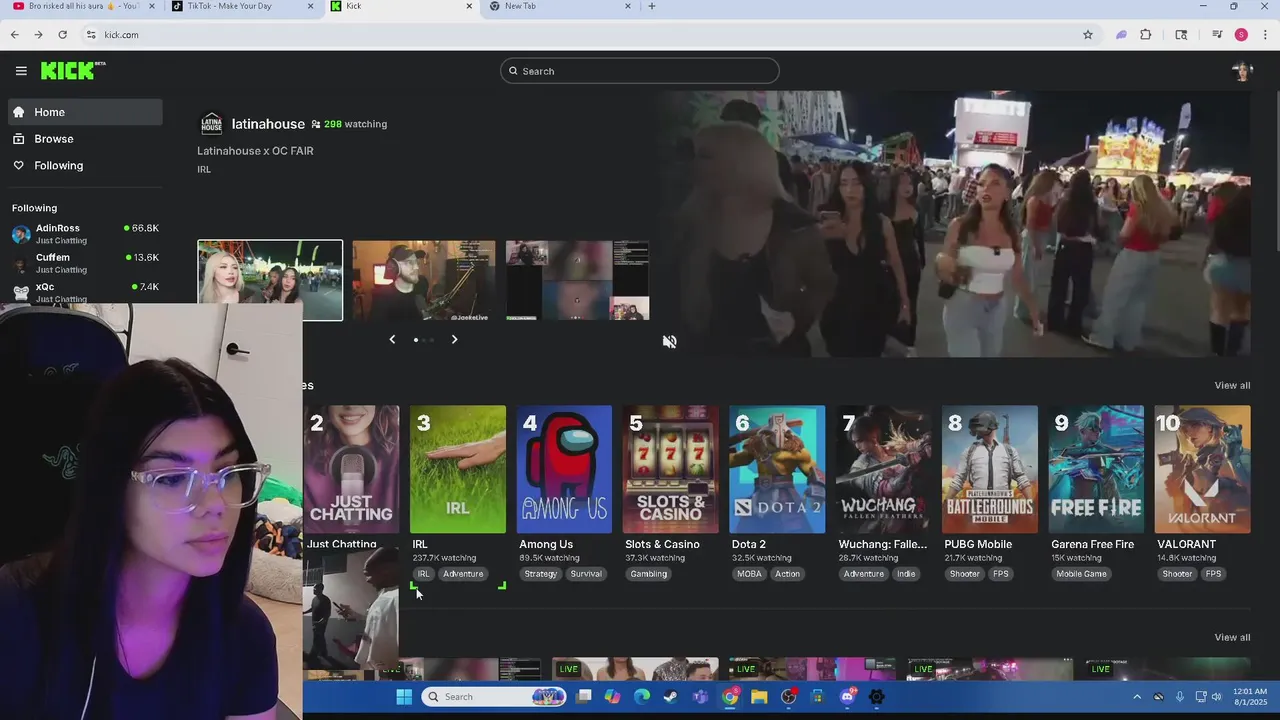View all in lower live streams section

click(x=1232, y=637)
